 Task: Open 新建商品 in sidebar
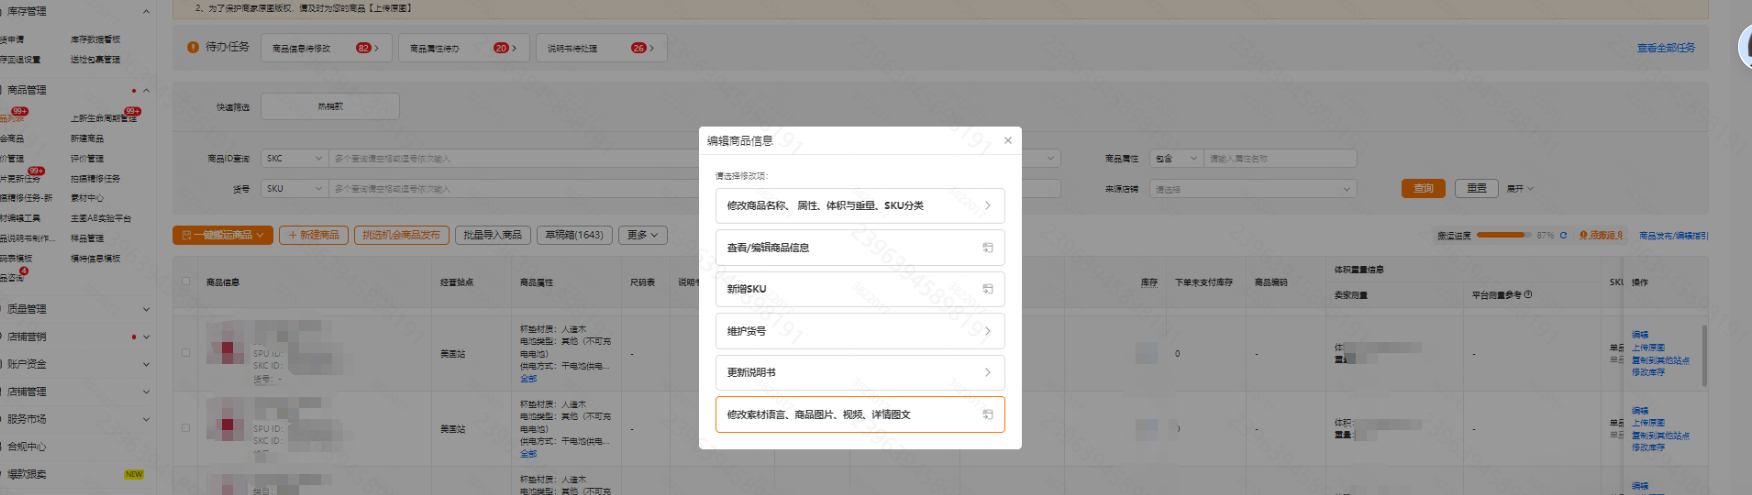tap(87, 138)
